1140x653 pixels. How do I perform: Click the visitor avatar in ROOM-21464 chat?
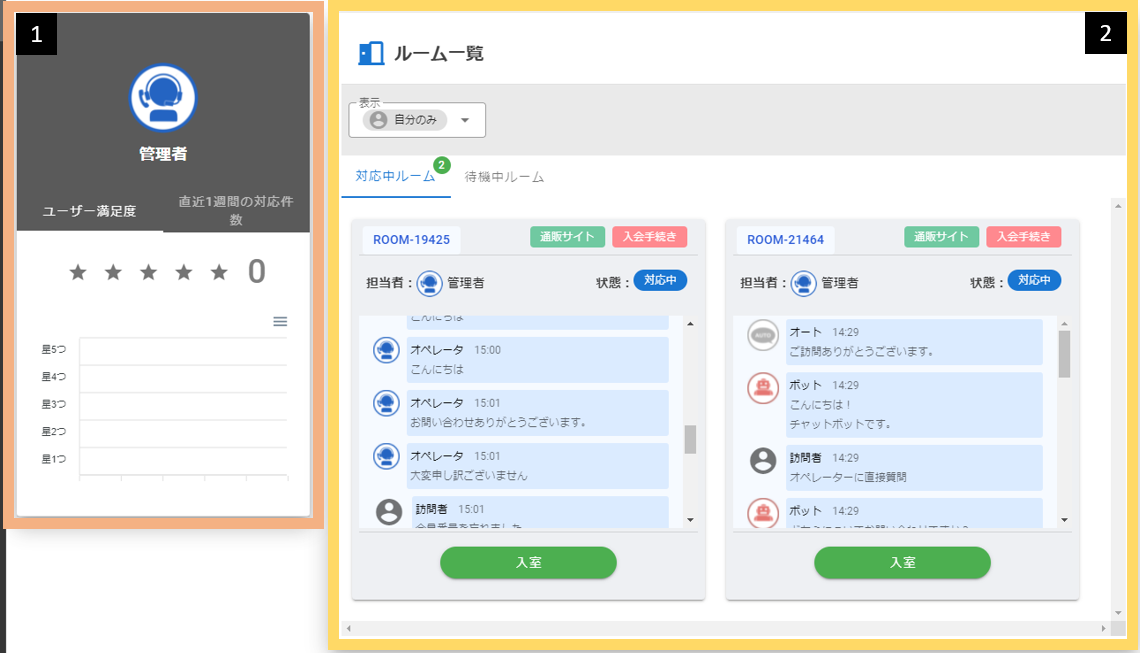point(763,461)
